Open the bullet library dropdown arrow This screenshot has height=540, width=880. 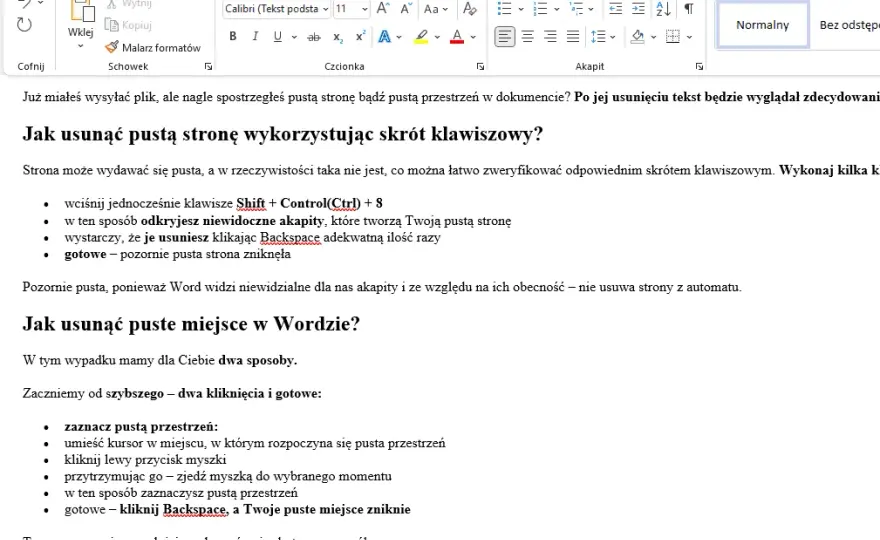click(521, 10)
